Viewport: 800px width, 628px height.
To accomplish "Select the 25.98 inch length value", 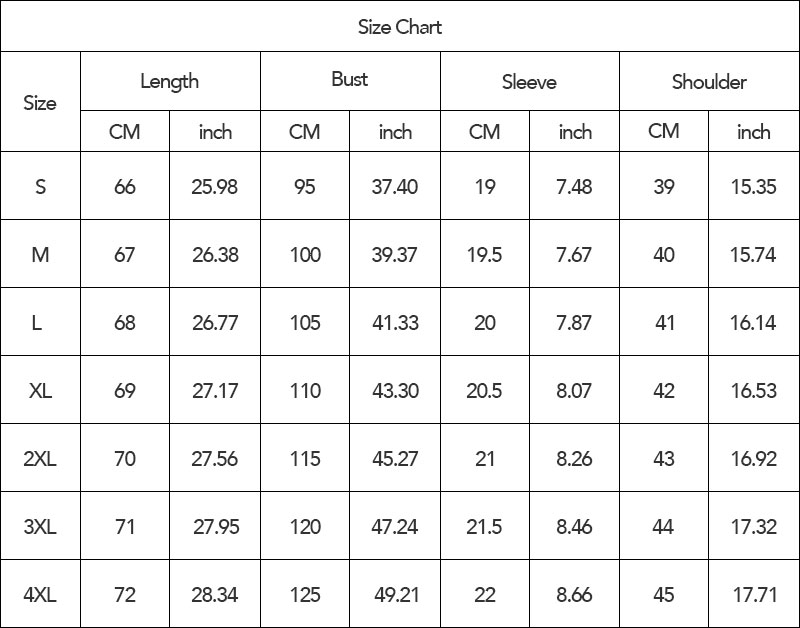I will point(215,186).
